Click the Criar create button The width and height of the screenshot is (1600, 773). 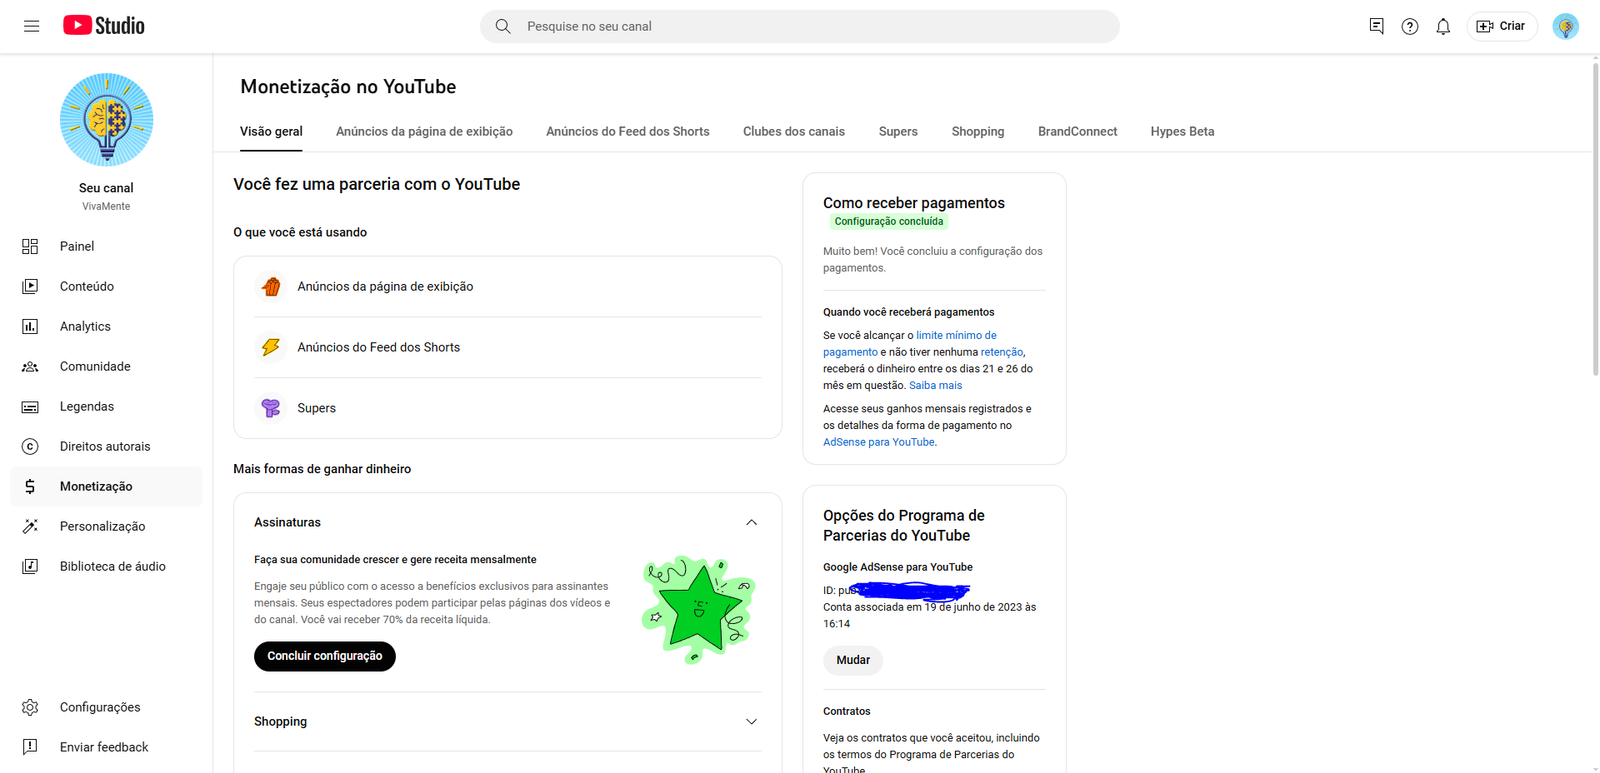[1501, 26]
